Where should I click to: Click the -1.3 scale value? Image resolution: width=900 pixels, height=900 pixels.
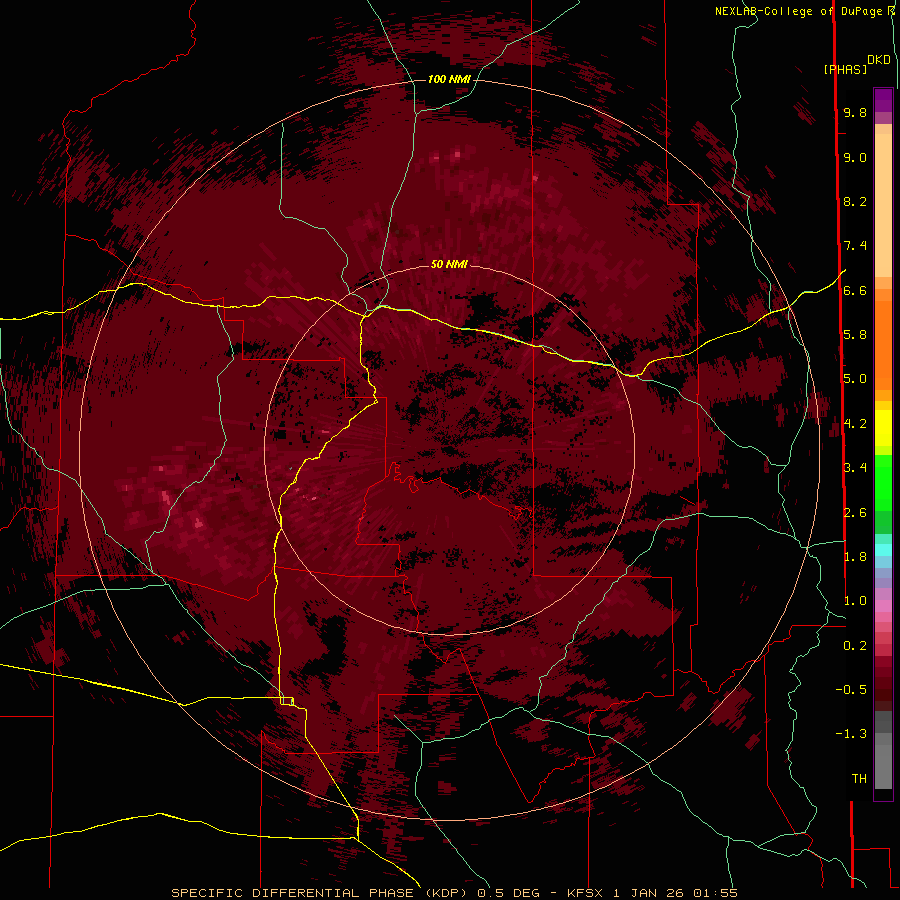click(851, 734)
